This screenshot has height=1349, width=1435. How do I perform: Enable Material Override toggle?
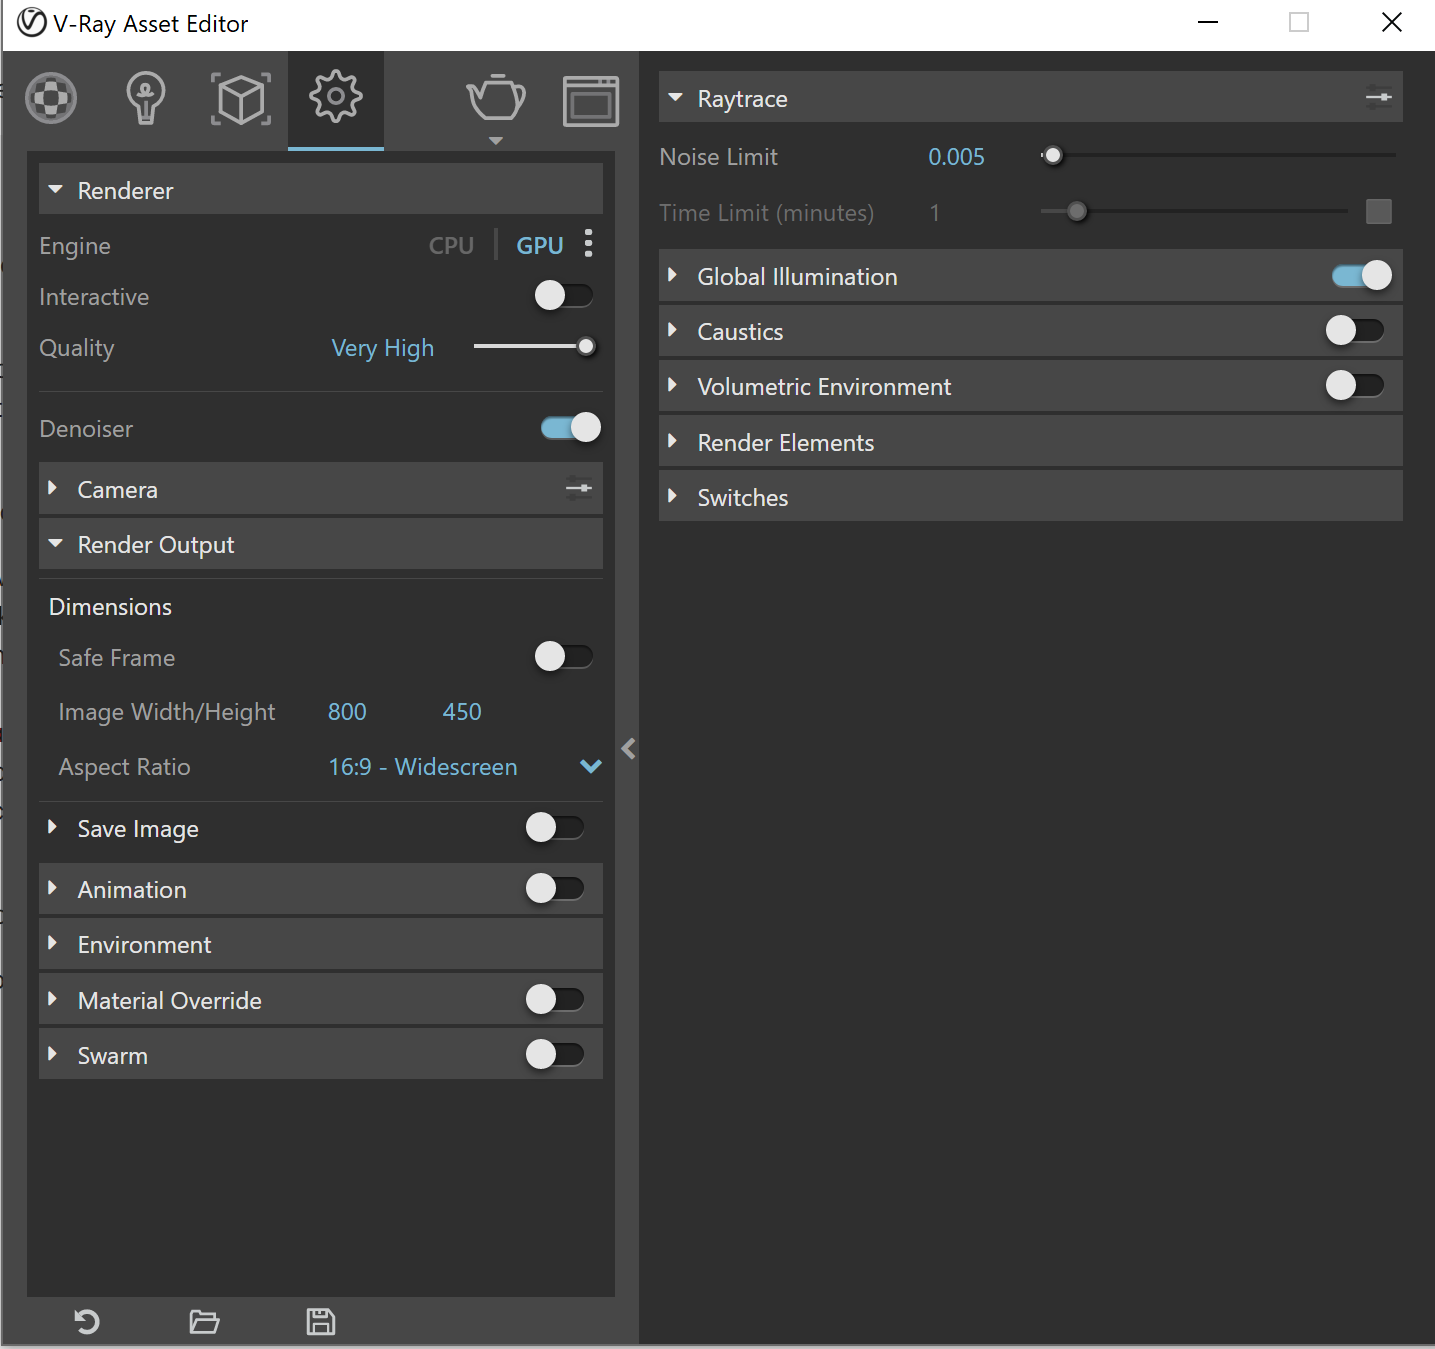click(555, 999)
